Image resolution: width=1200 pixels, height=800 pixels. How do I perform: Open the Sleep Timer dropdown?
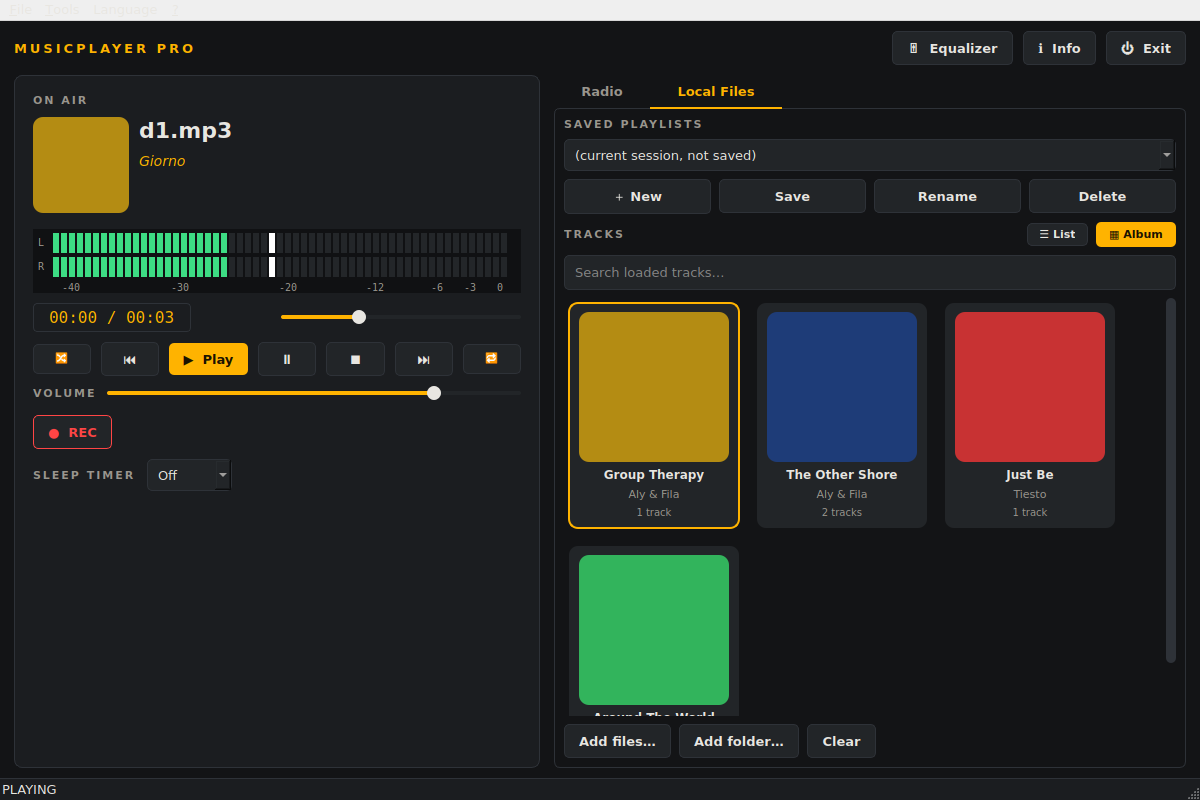[189, 475]
